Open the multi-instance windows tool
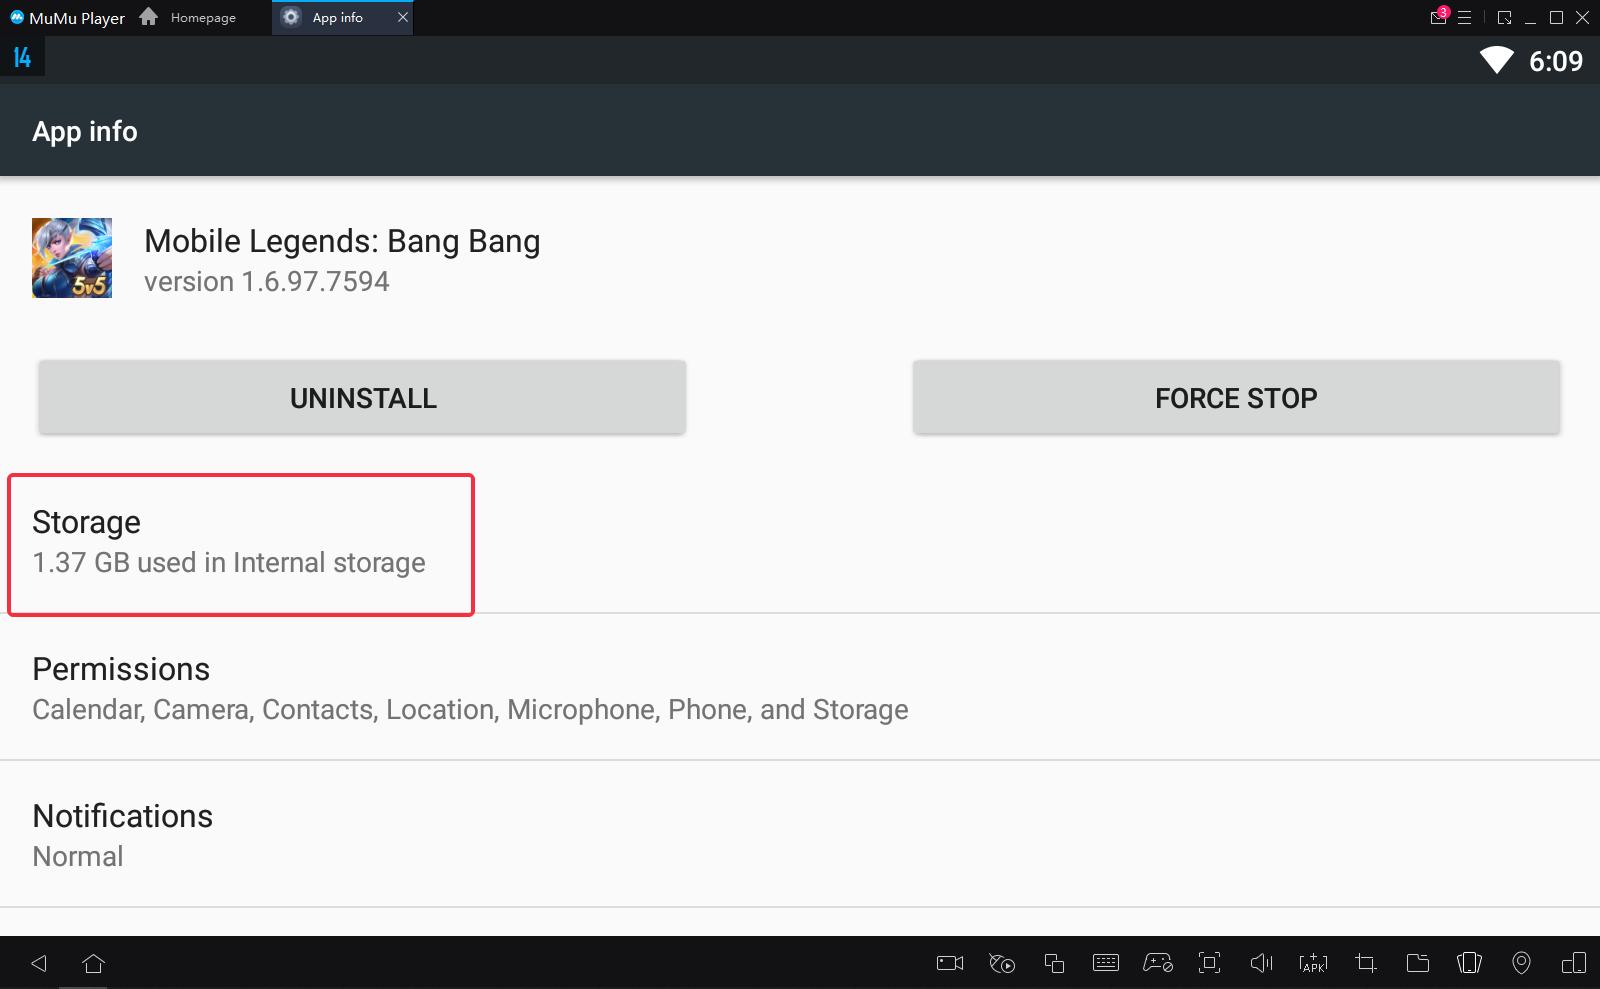Viewport: 1600px width, 989px height. [1054, 963]
